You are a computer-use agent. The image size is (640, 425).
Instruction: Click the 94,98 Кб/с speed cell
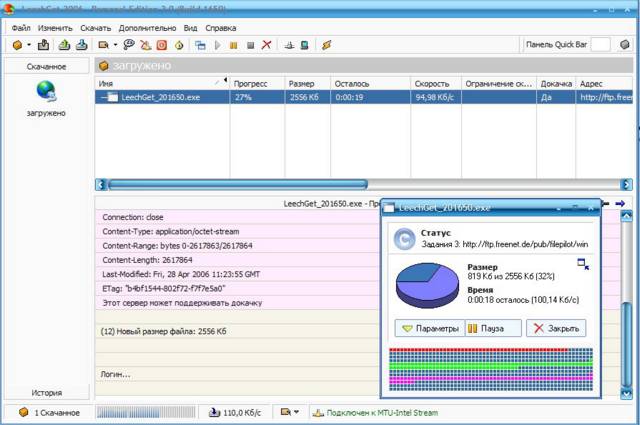click(436, 97)
